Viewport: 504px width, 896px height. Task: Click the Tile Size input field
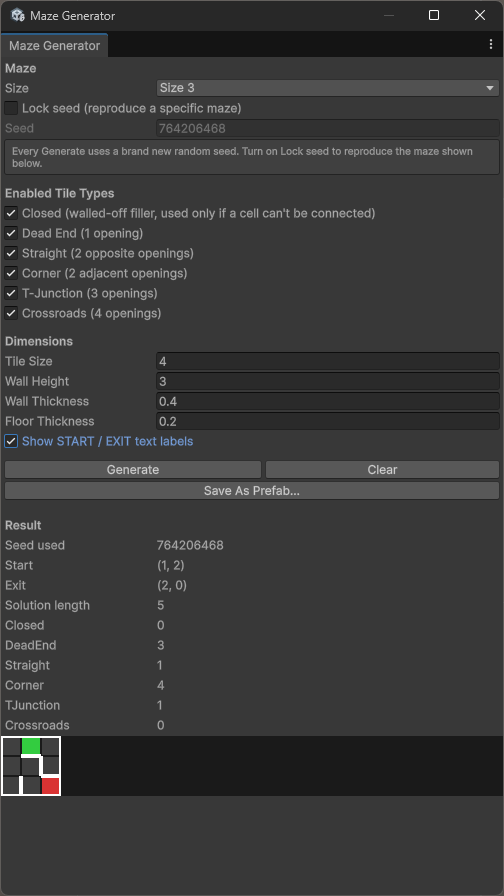(327, 361)
